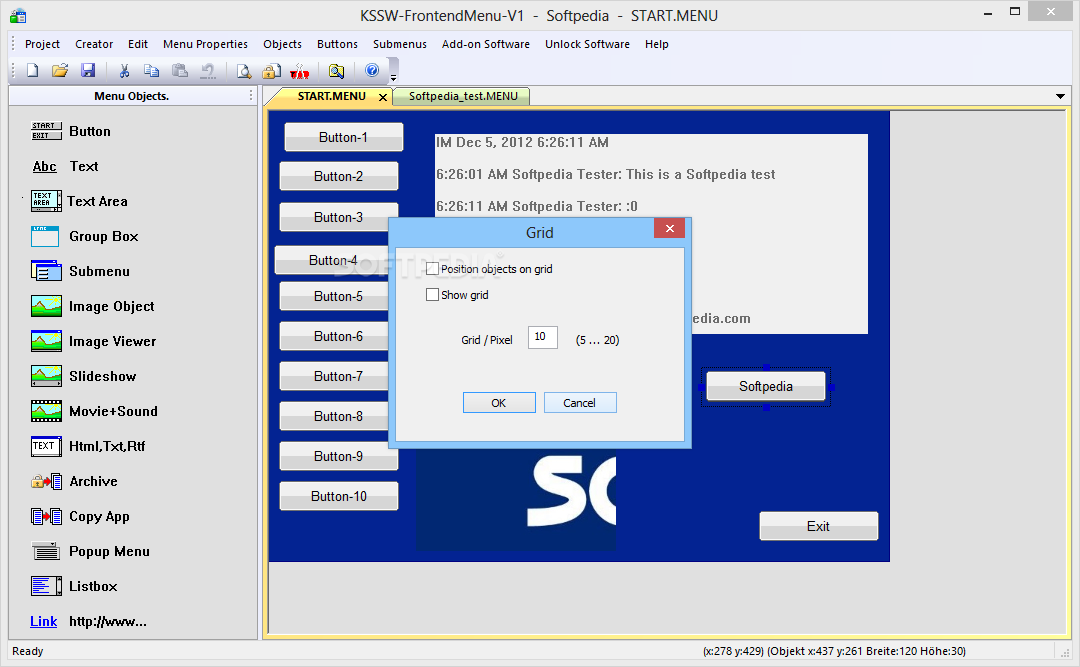
Task: Switch to the Softpedia_test.MENU tab
Action: [x=462, y=96]
